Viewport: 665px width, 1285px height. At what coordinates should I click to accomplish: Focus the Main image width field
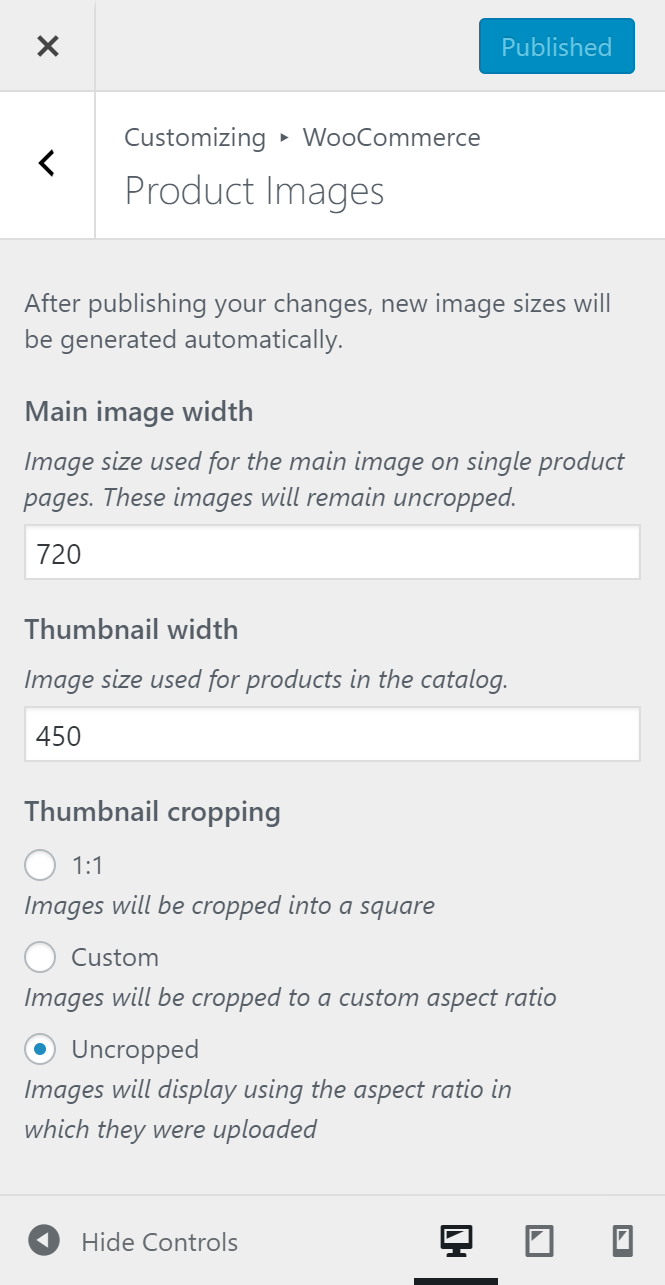(x=332, y=553)
